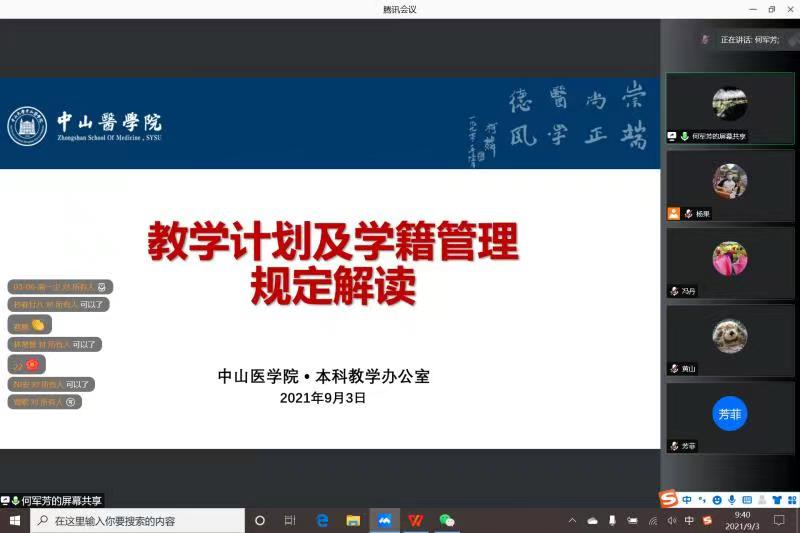Viewport: 800px width, 533px height.
Task: Open Tencent Meeting from the taskbar
Action: tap(384, 521)
